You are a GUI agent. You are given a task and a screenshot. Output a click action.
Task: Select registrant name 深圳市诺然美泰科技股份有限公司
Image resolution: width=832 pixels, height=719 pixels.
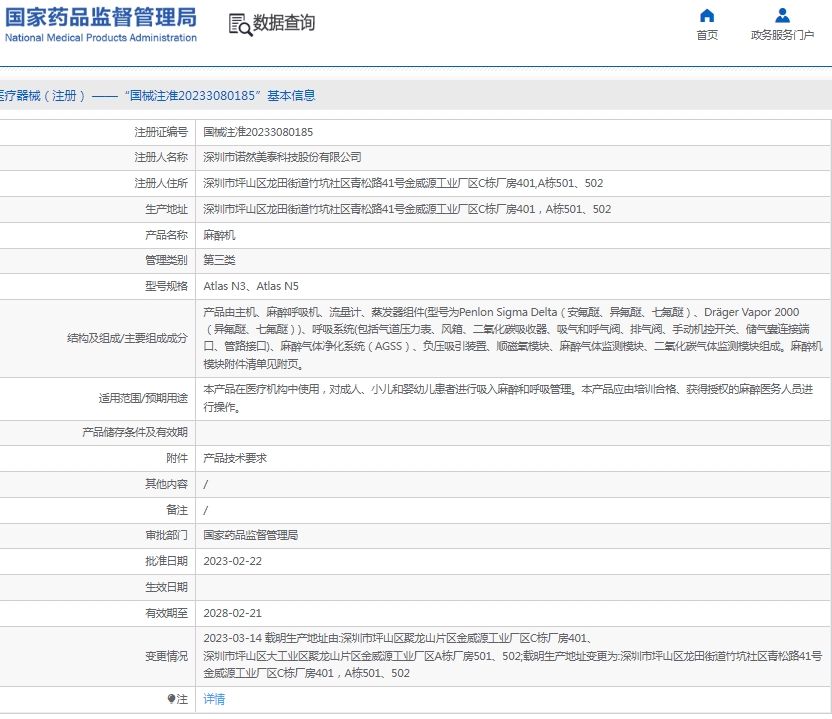pos(282,158)
